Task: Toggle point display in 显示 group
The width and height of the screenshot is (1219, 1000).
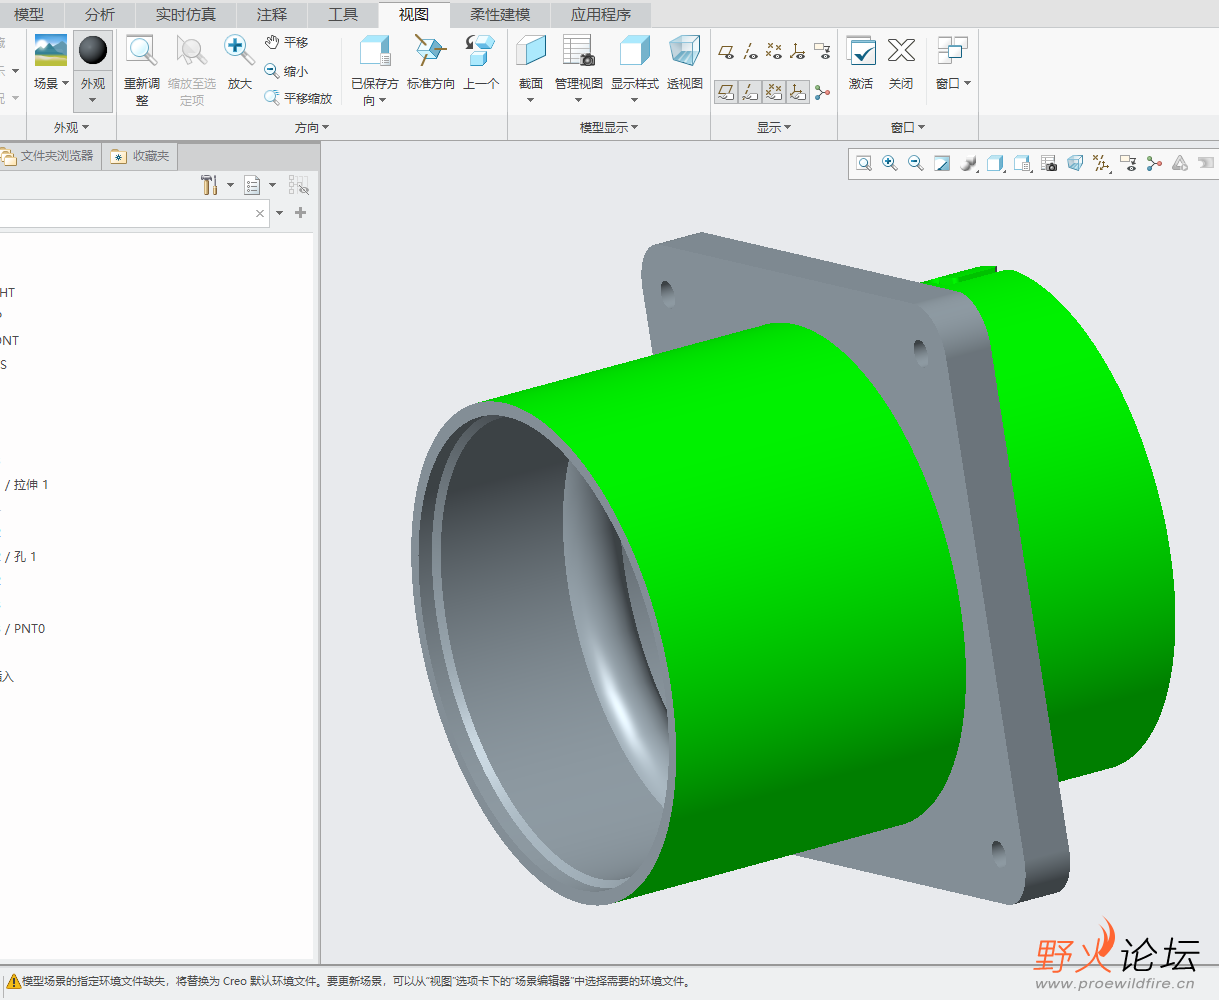Action: (774, 51)
